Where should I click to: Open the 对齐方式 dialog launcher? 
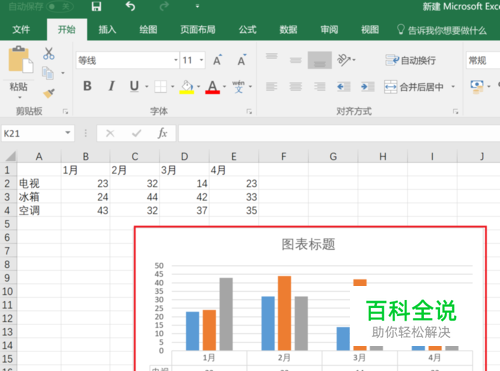coord(455,112)
